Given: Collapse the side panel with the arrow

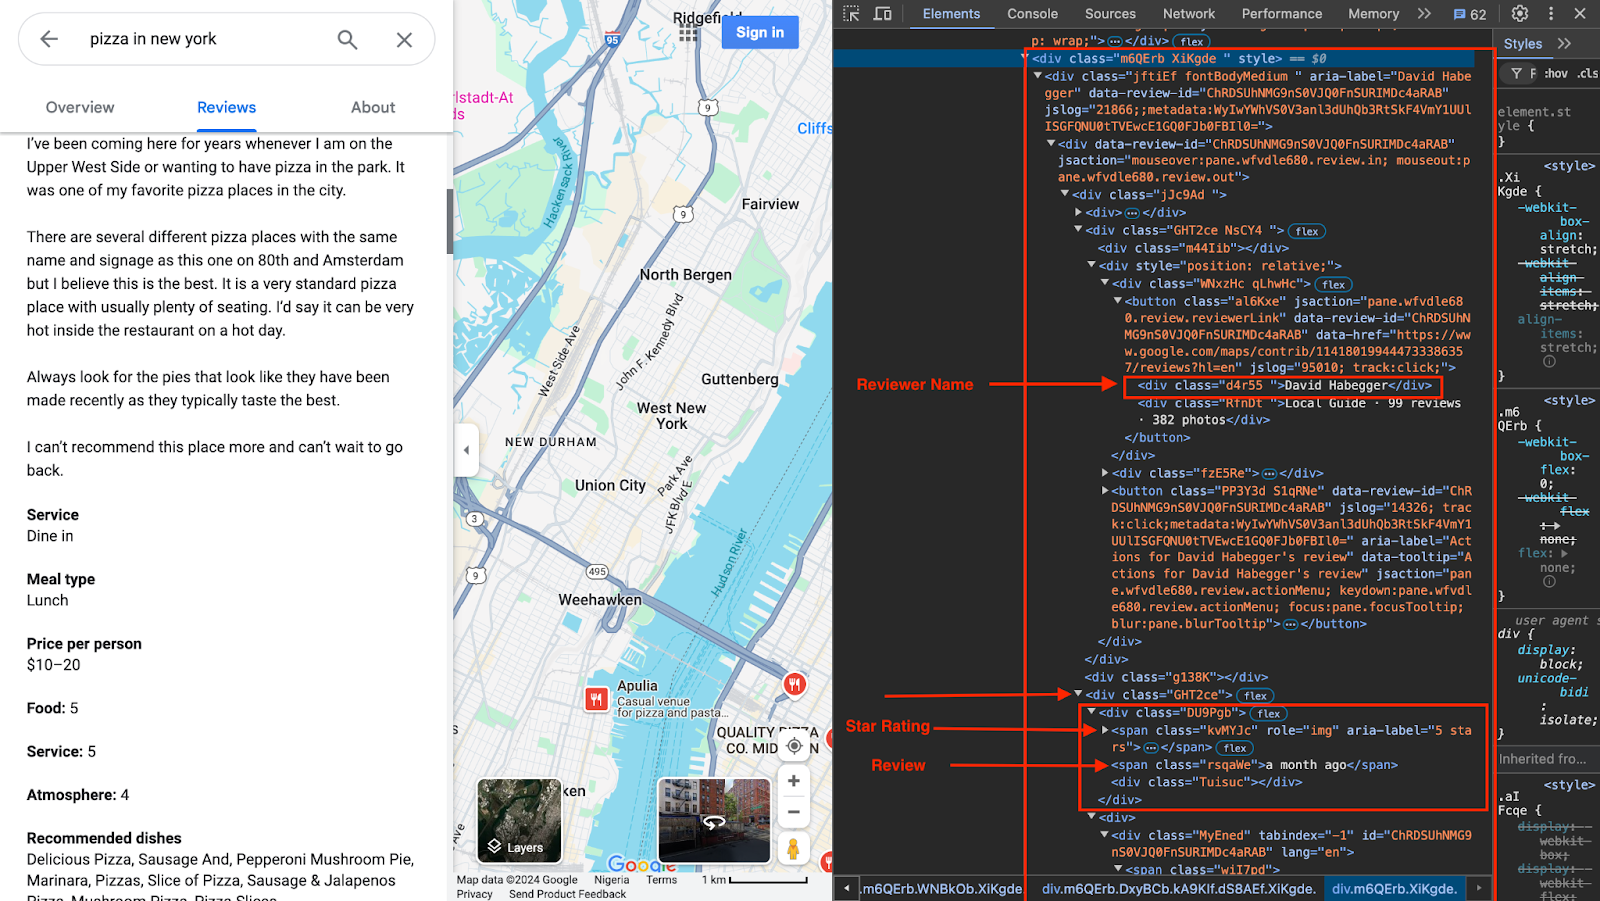Looking at the screenshot, I should (x=465, y=450).
